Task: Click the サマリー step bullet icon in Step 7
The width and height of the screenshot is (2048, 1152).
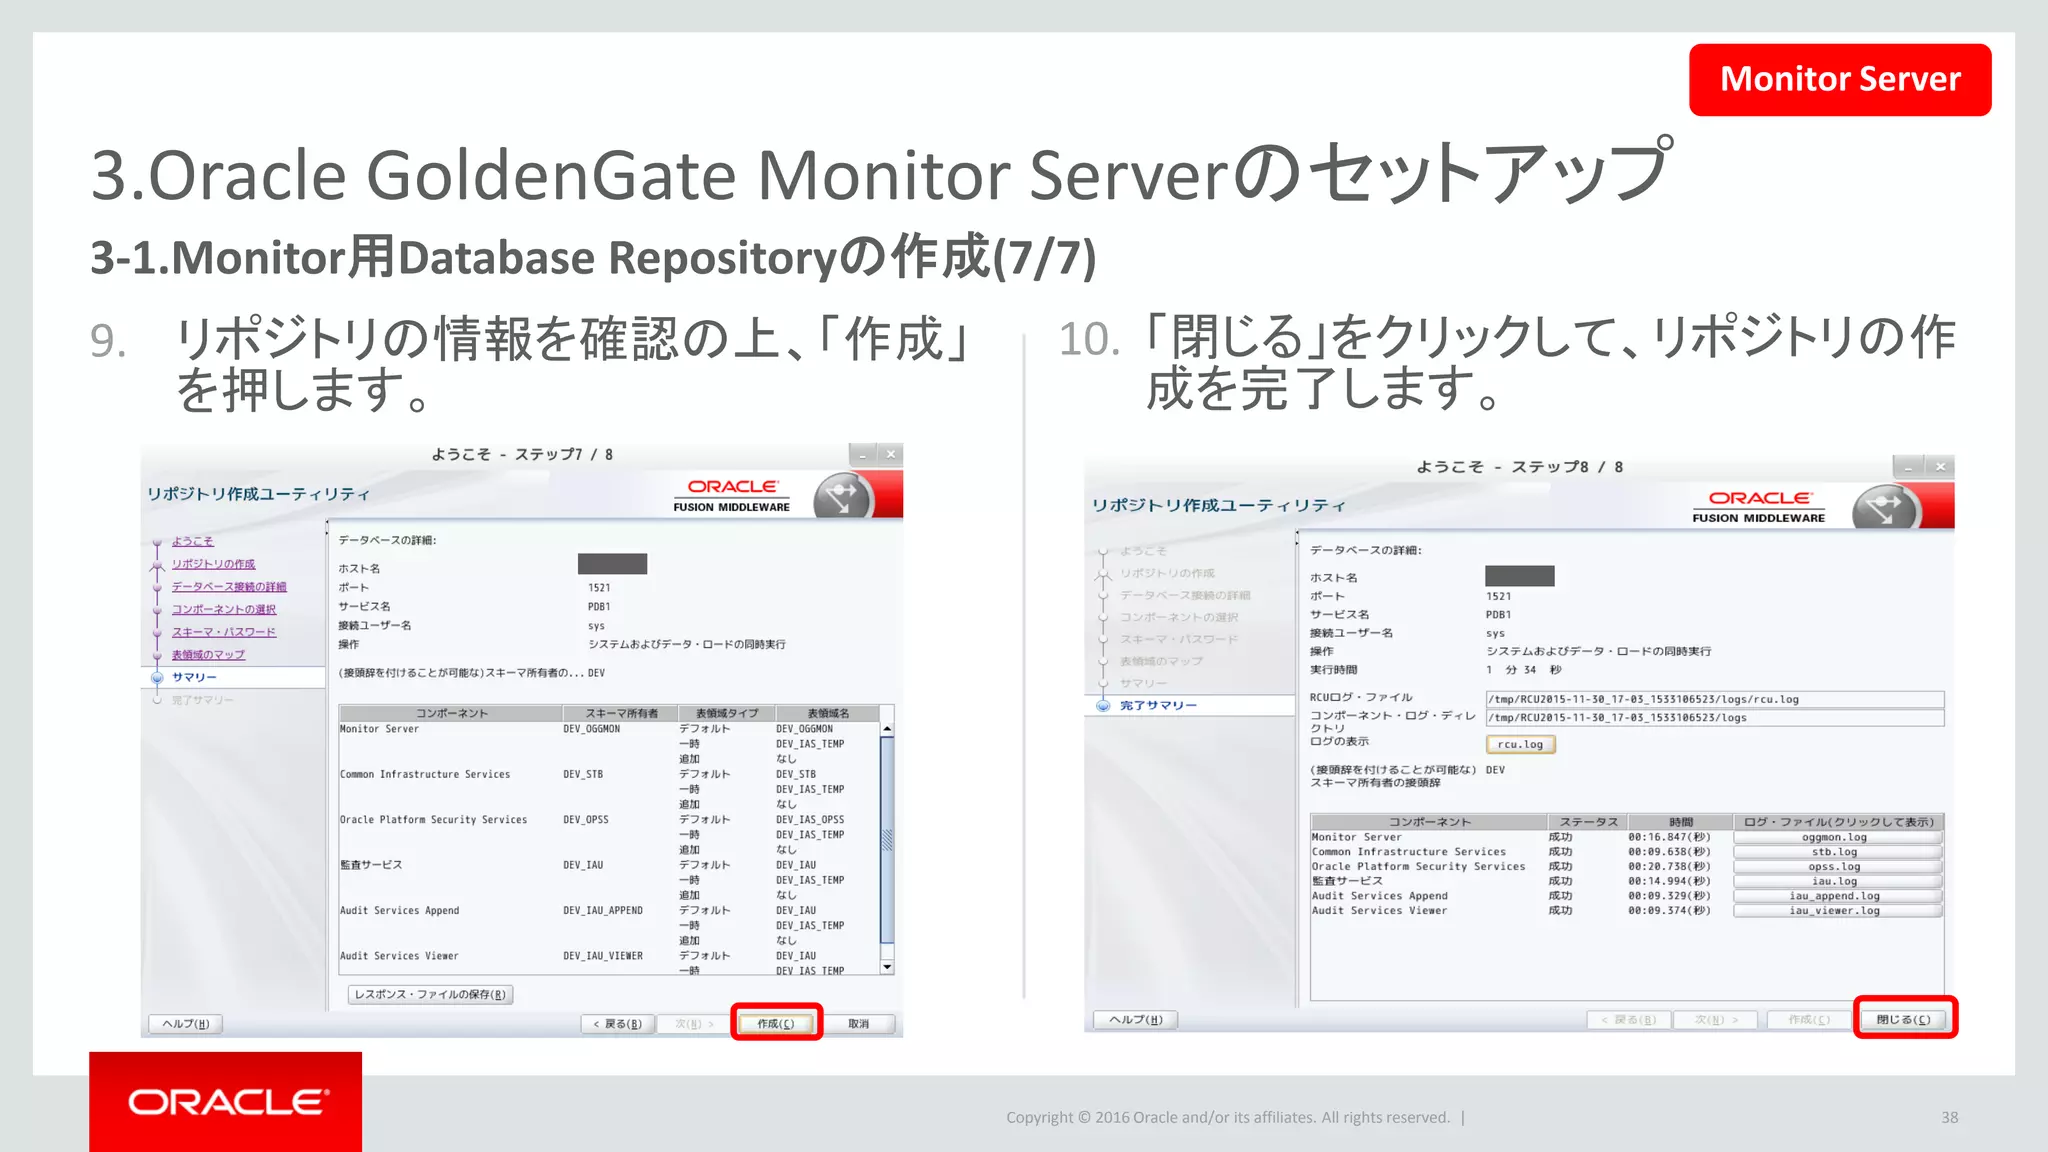Action: click(157, 677)
